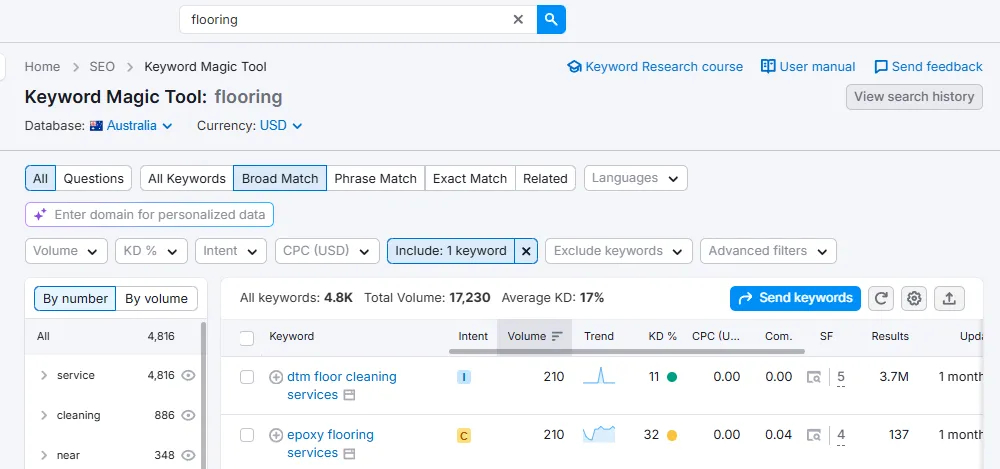The height and width of the screenshot is (469, 1000).
Task: Switch to Questions tab
Action: click(x=94, y=179)
